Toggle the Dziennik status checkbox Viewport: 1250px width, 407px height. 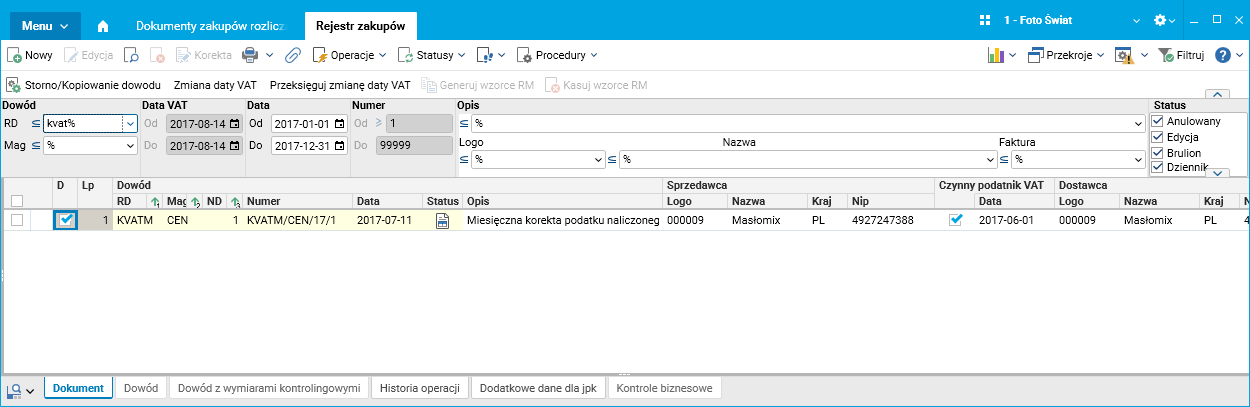point(1158,168)
